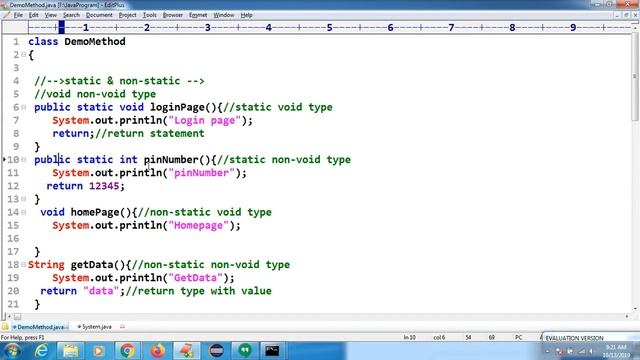Image resolution: width=640 pixels, height=360 pixels.
Task: Click the column ruler at mark 2
Action: click(147, 27)
